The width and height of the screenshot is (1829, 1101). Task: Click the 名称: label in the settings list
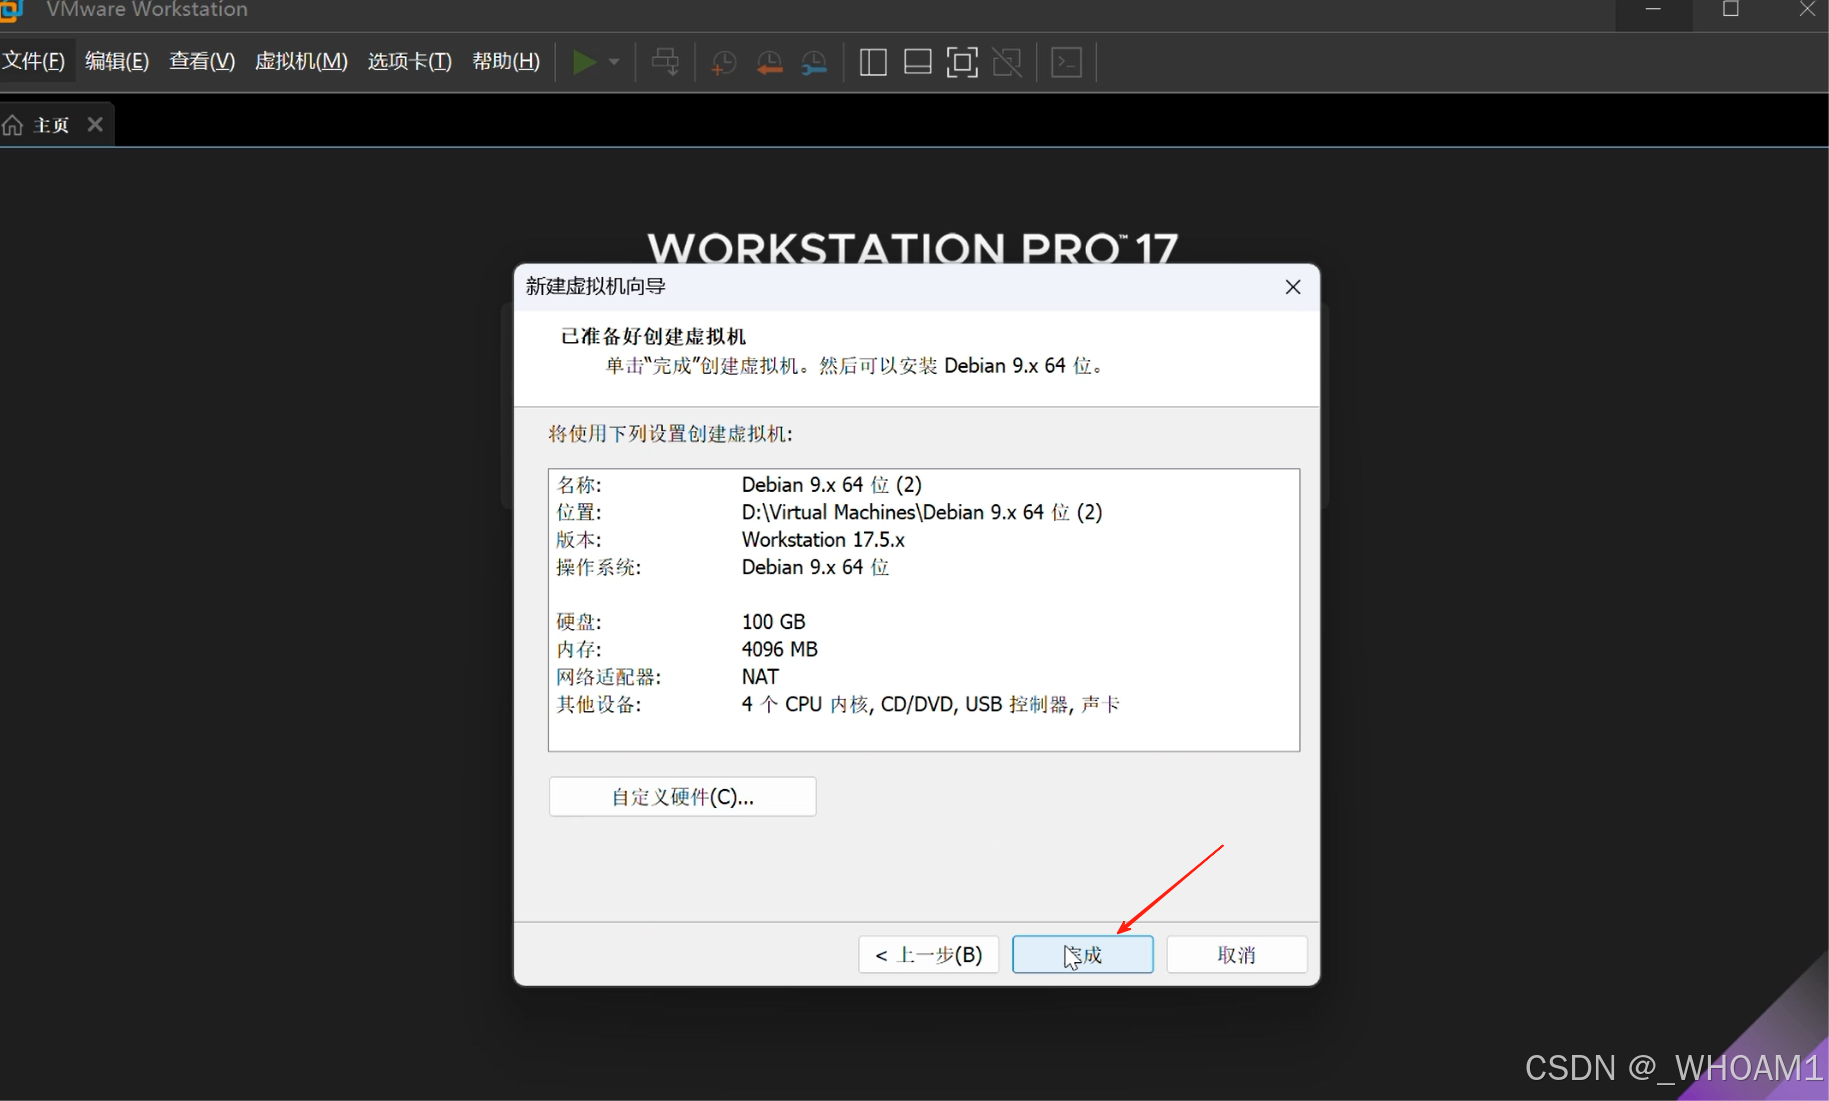coord(579,485)
